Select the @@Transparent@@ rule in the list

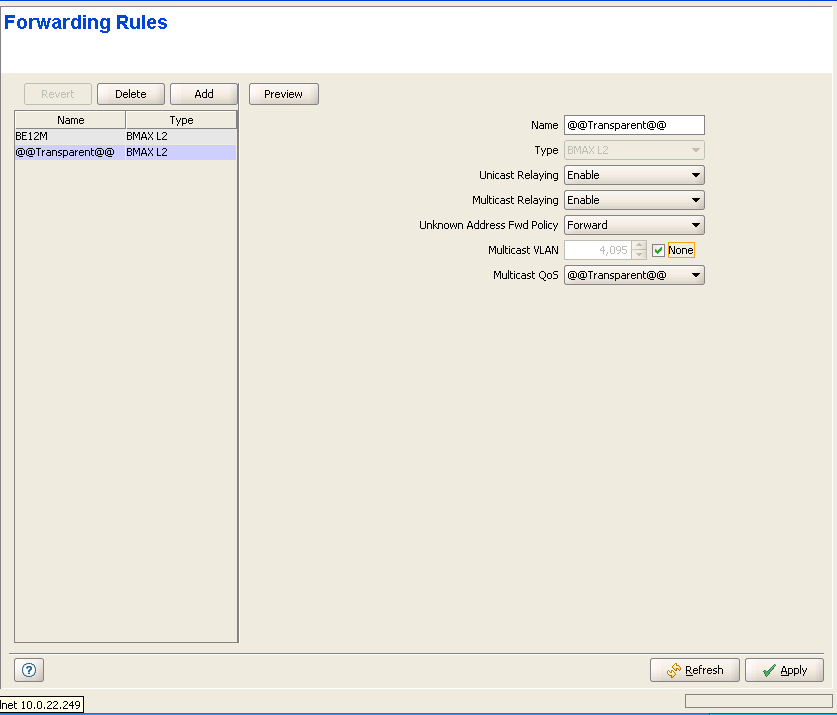point(70,152)
